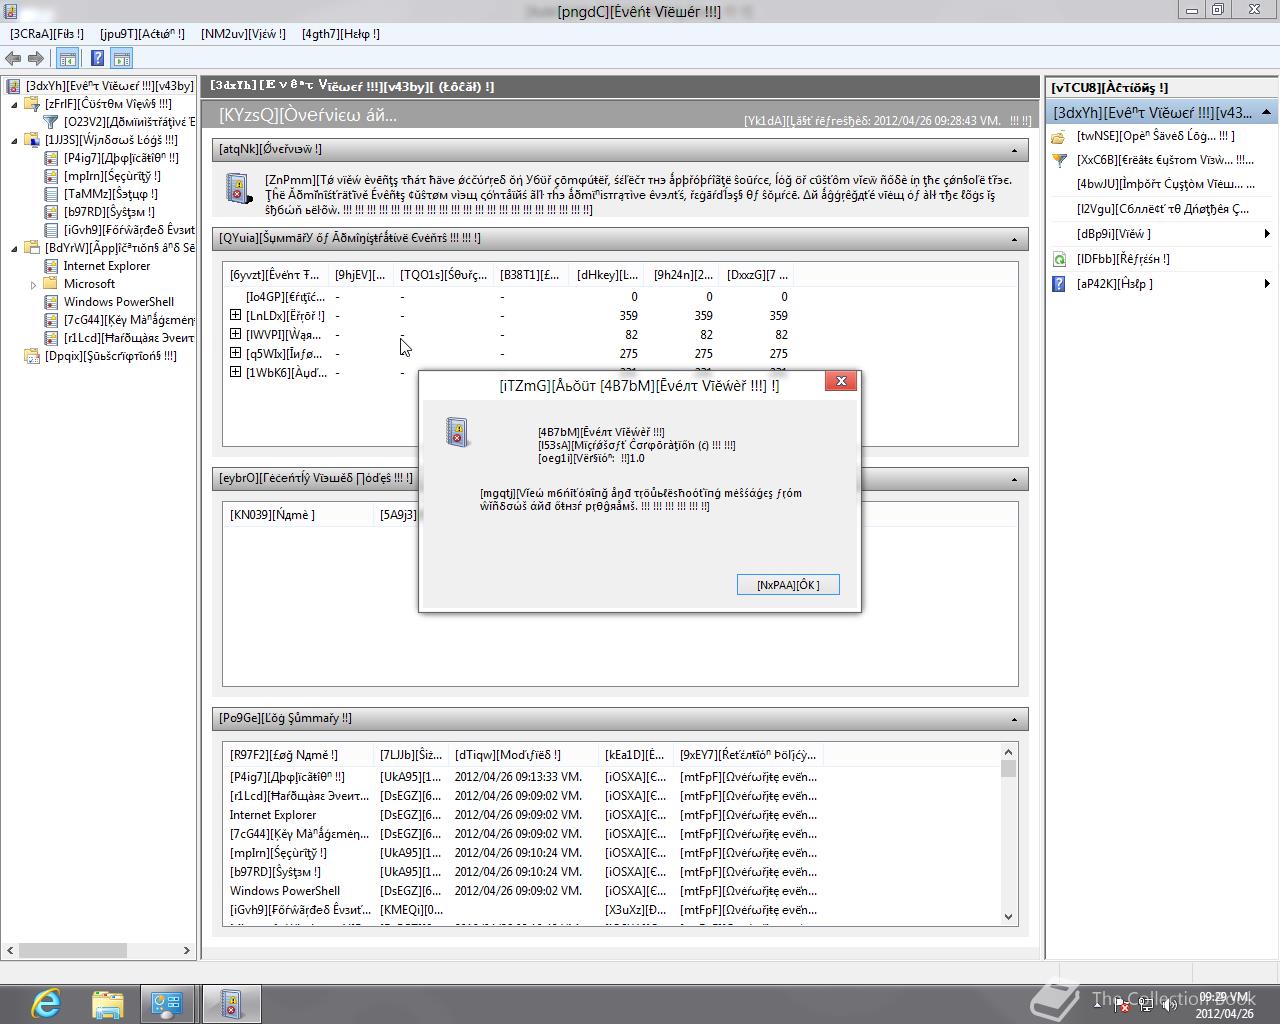
Task: Click the tree pane right scroll arrow
Action: point(186,950)
